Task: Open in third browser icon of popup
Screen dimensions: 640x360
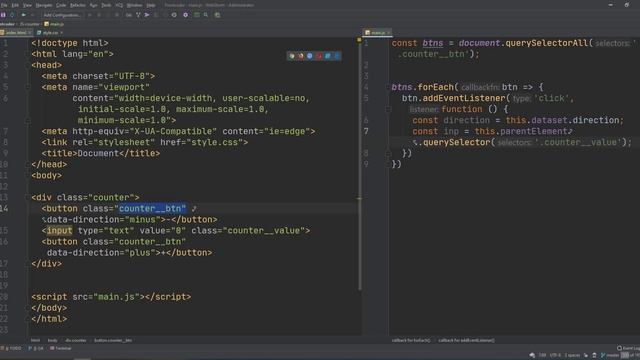Action: (309, 56)
